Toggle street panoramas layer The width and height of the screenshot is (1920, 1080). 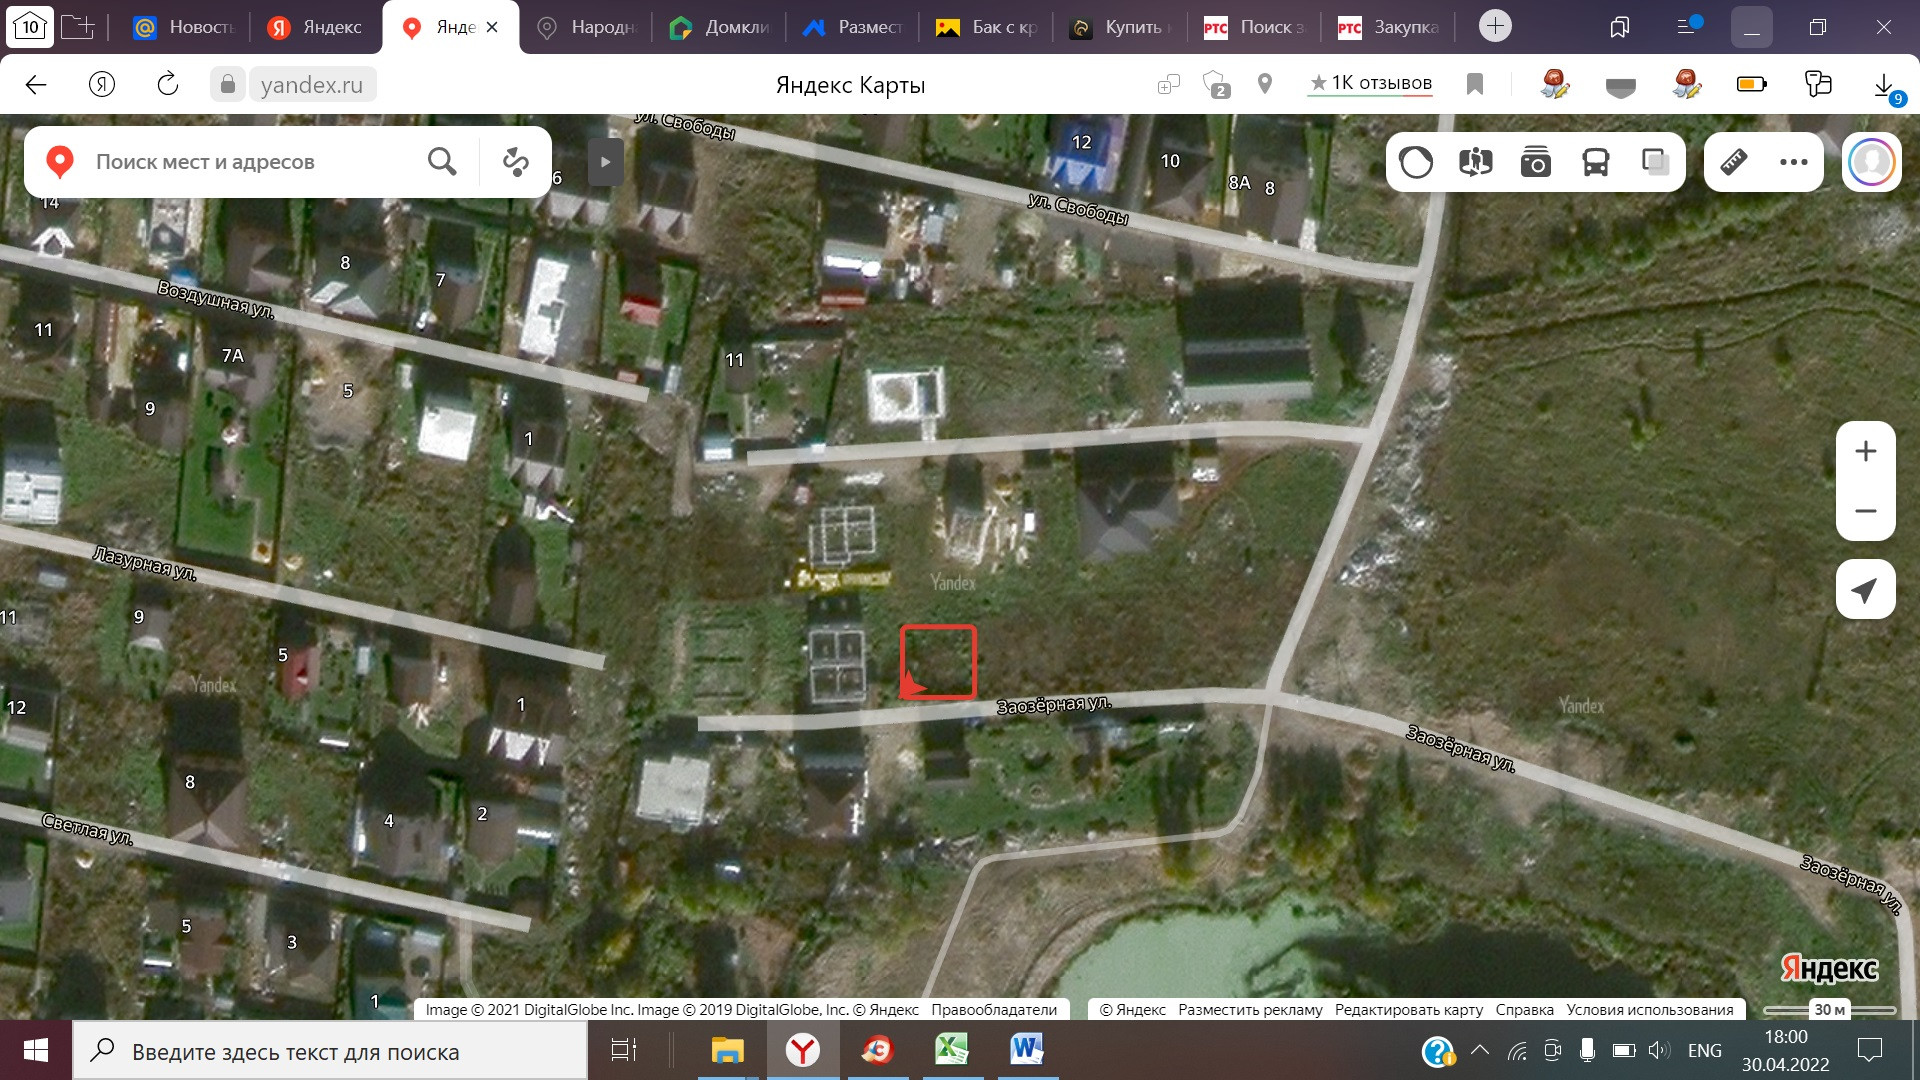[x=1476, y=162]
